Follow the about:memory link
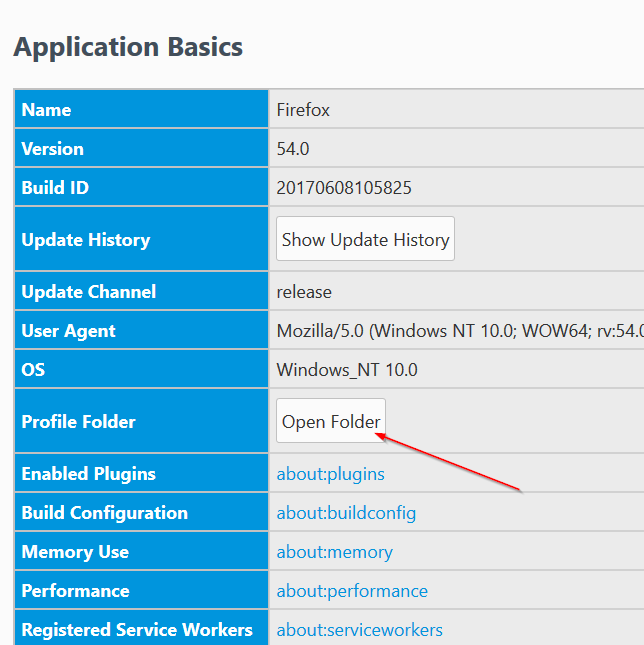Image resolution: width=644 pixels, height=645 pixels. click(334, 552)
